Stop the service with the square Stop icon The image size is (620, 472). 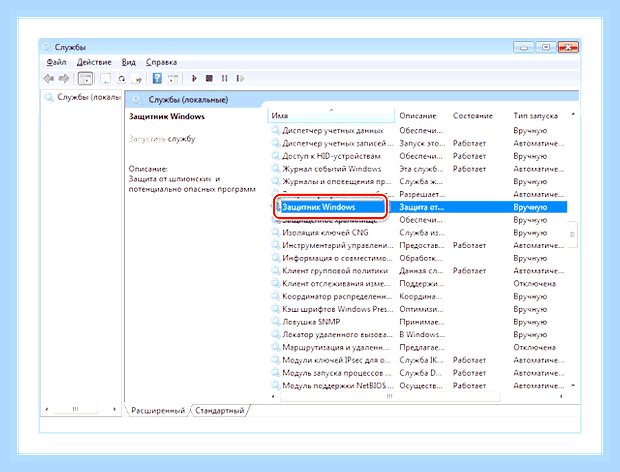pos(209,79)
